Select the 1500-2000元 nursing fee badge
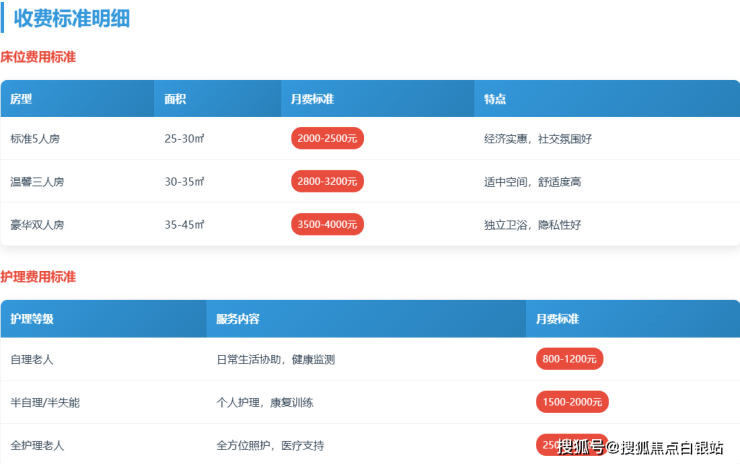 pos(572,402)
